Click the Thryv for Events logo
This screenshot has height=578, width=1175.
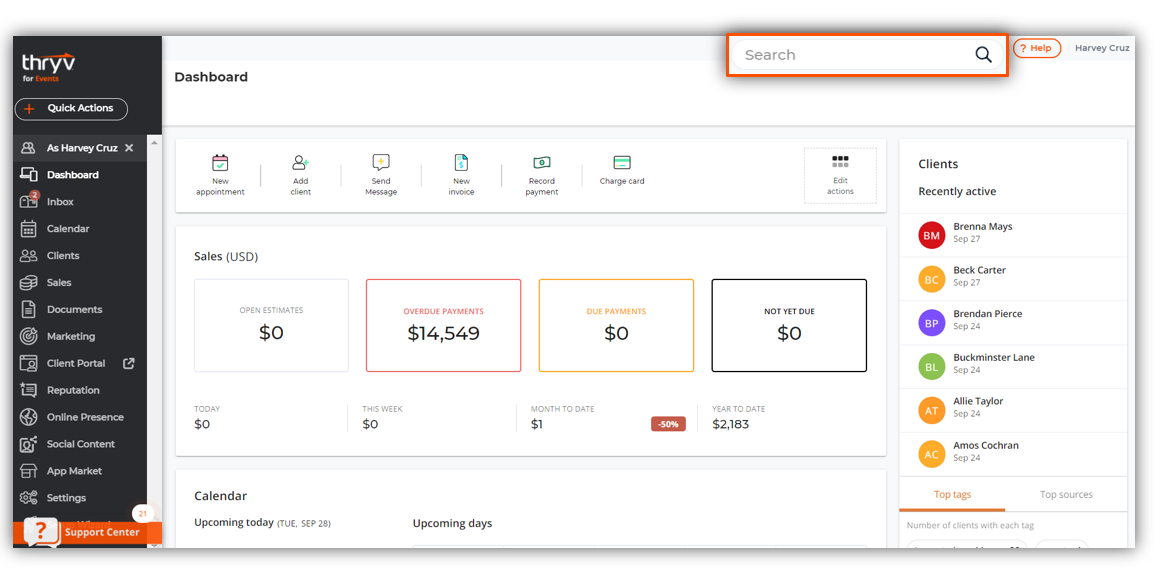pos(48,67)
